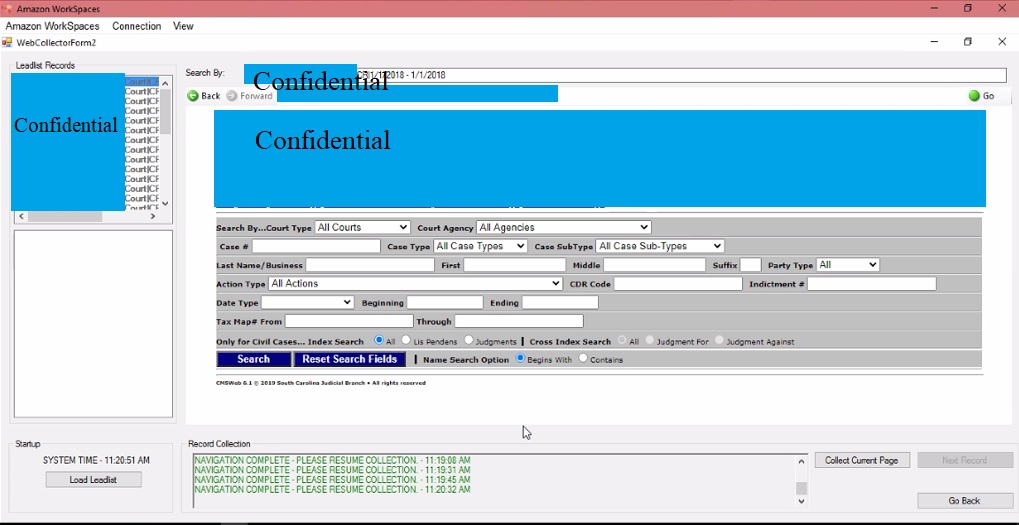Click the First name input field

[515, 265]
